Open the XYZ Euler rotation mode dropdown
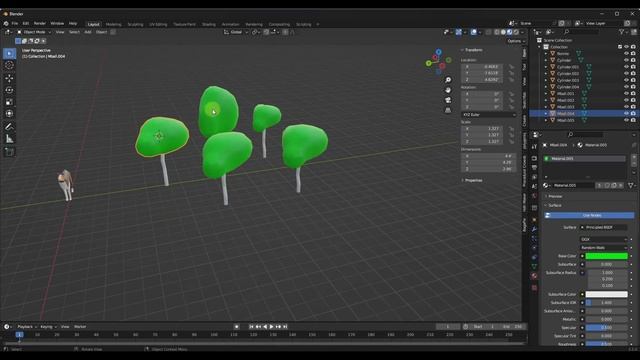 coord(489,115)
